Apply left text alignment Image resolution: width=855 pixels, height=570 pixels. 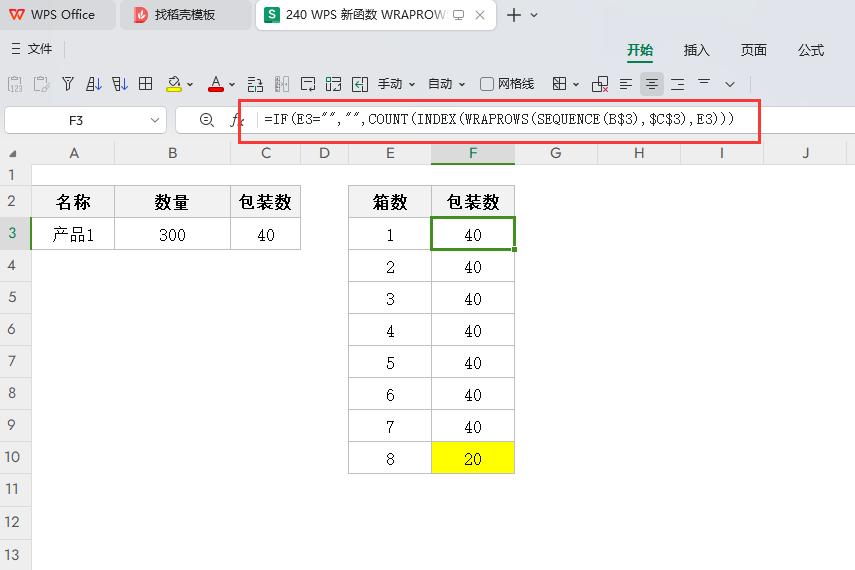pos(626,84)
